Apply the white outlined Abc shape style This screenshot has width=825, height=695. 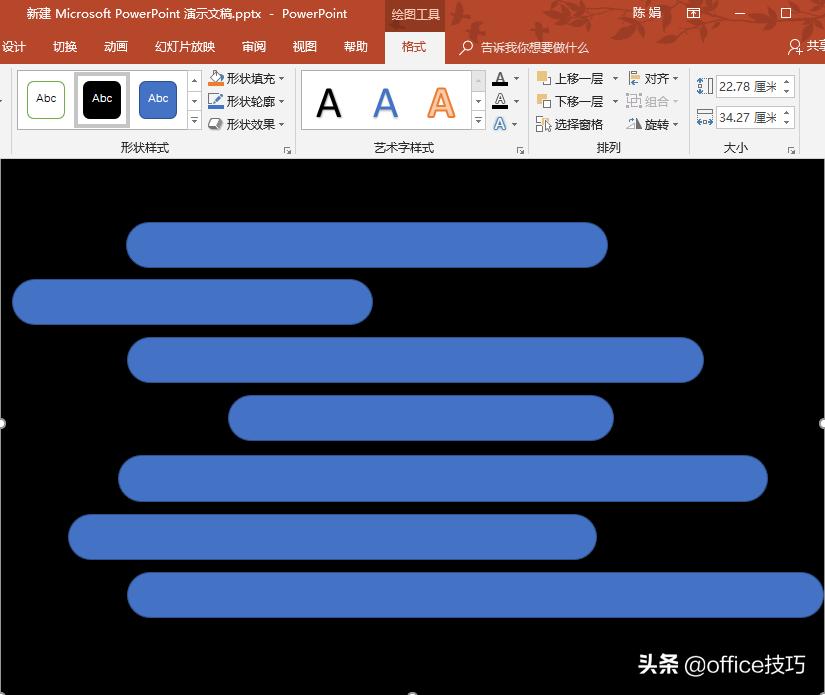[x=46, y=99]
